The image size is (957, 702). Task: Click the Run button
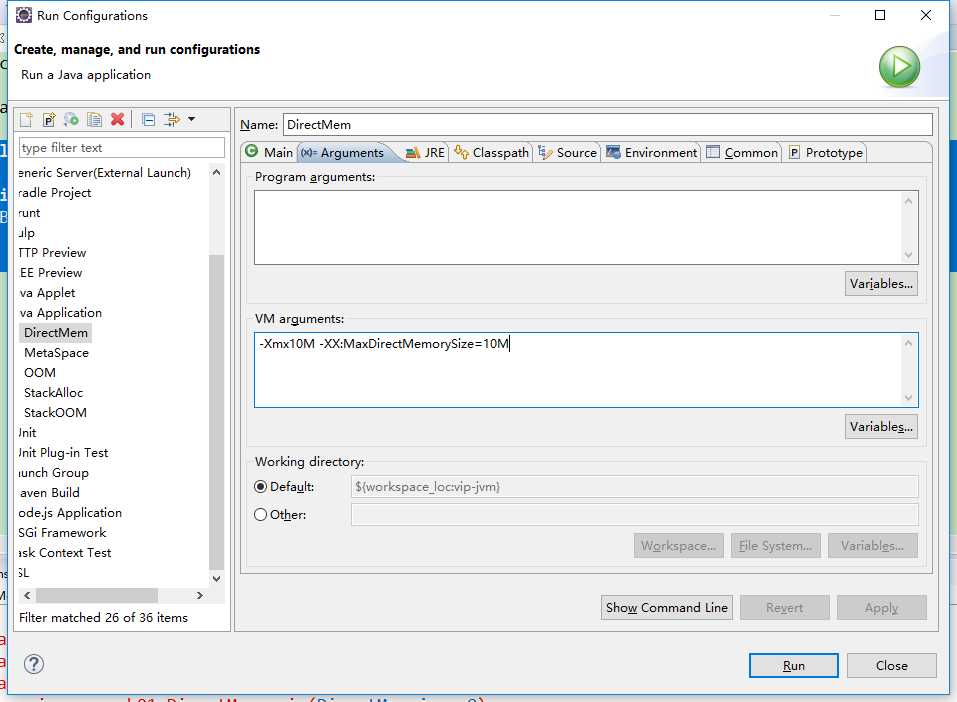793,665
